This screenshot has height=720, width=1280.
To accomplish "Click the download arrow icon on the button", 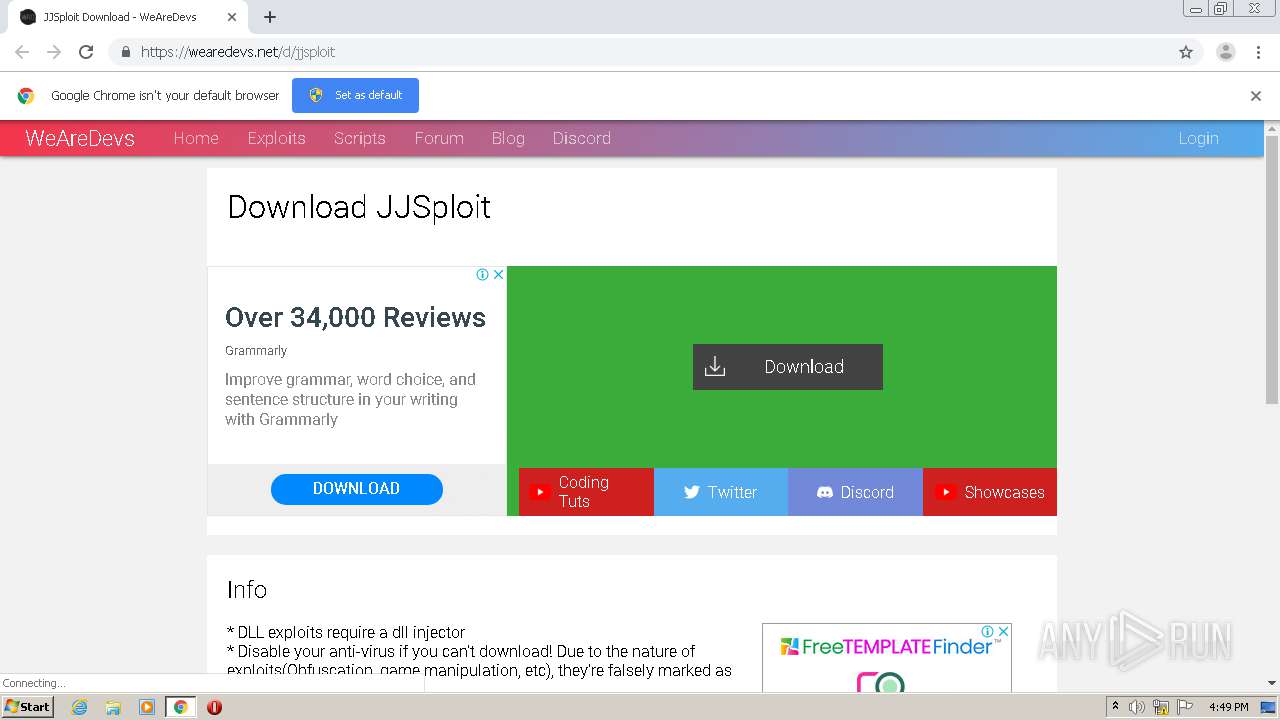I will click(715, 367).
